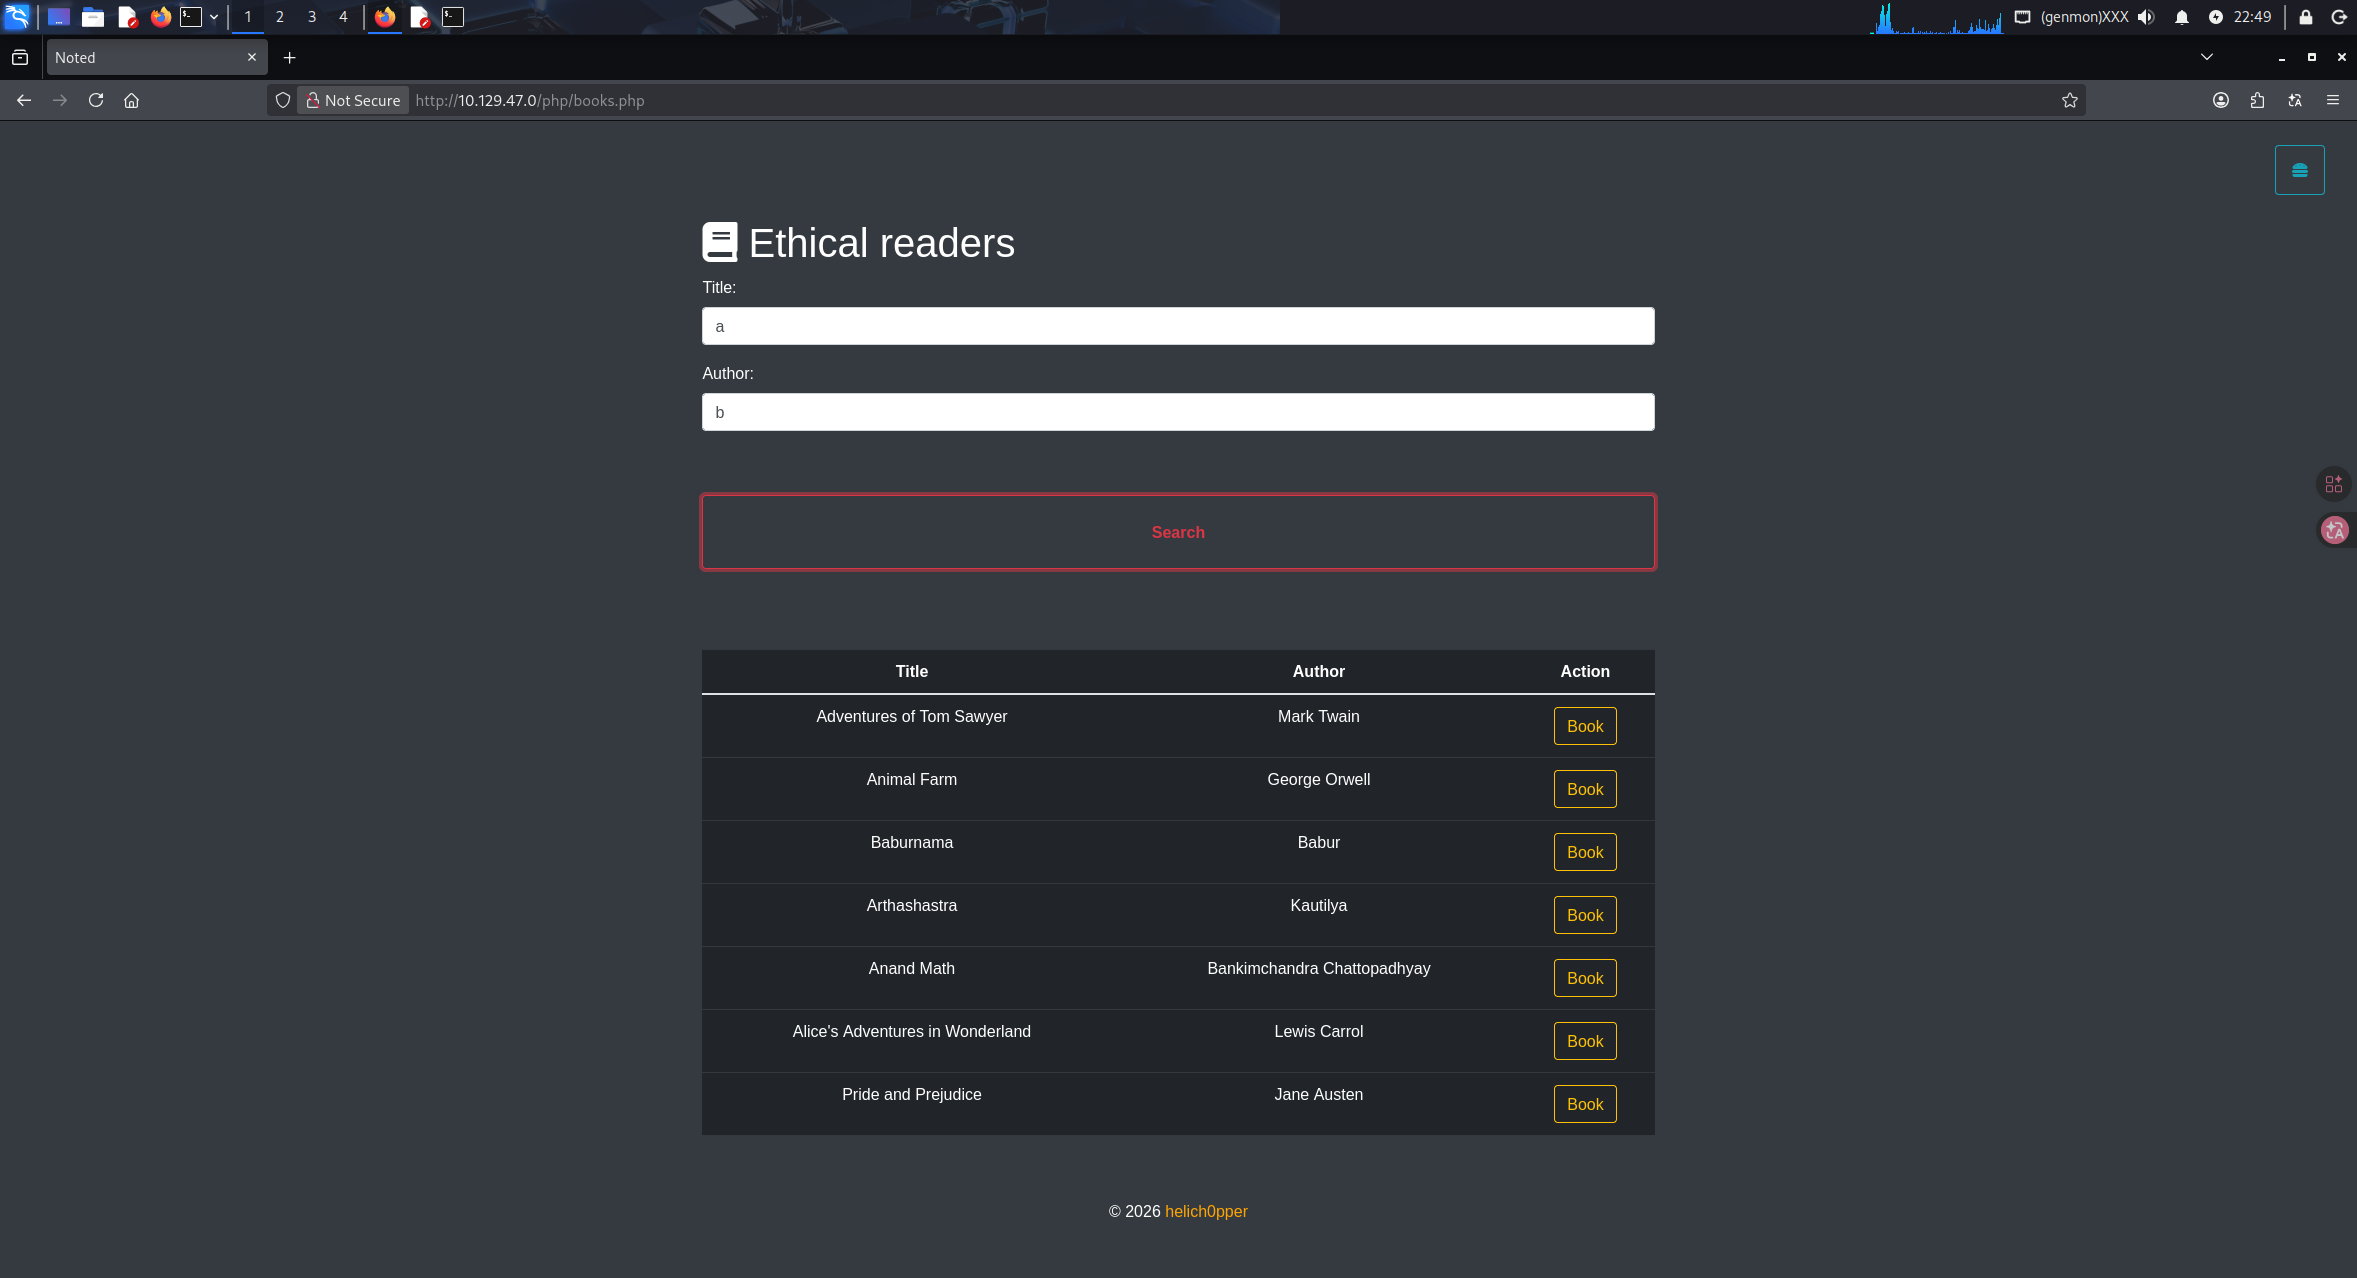The width and height of the screenshot is (2357, 1278).
Task: Open a new browser tab
Action: pyautogui.click(x=289, y=58)
